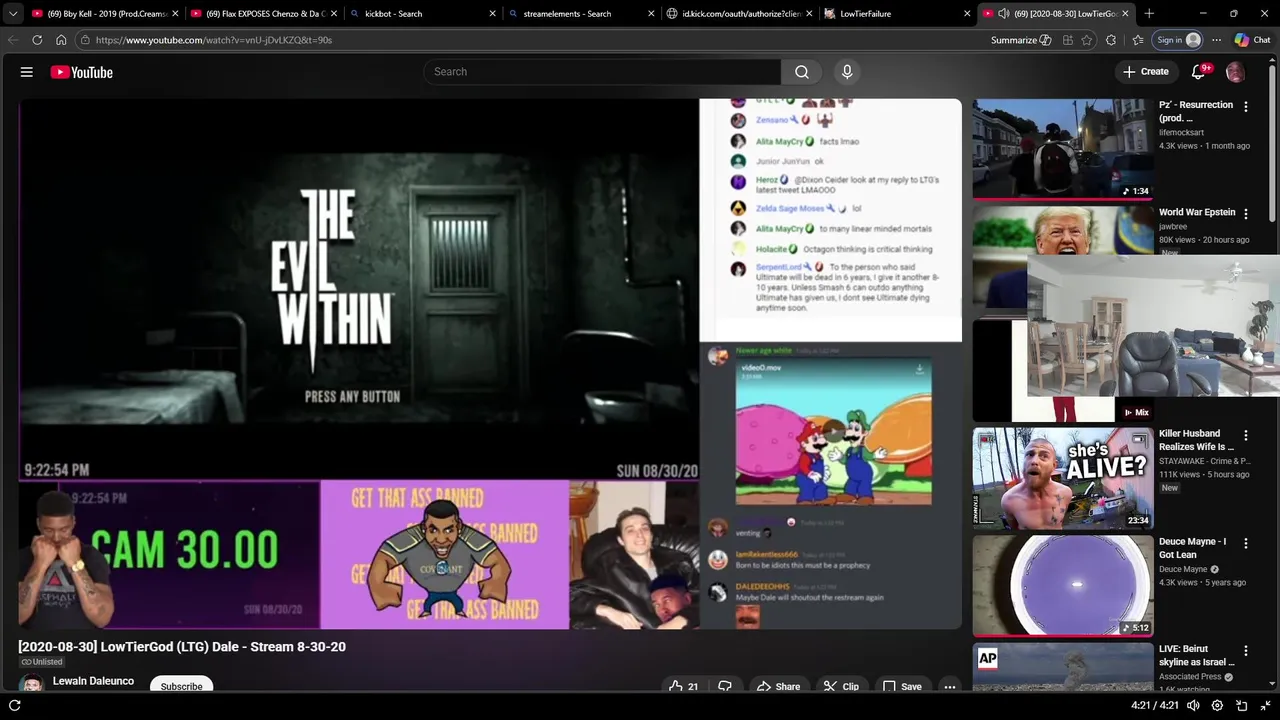Screen dimensions: 1280x720
Task: Open Edge Settings and more menu
Action: point(1216,40)
